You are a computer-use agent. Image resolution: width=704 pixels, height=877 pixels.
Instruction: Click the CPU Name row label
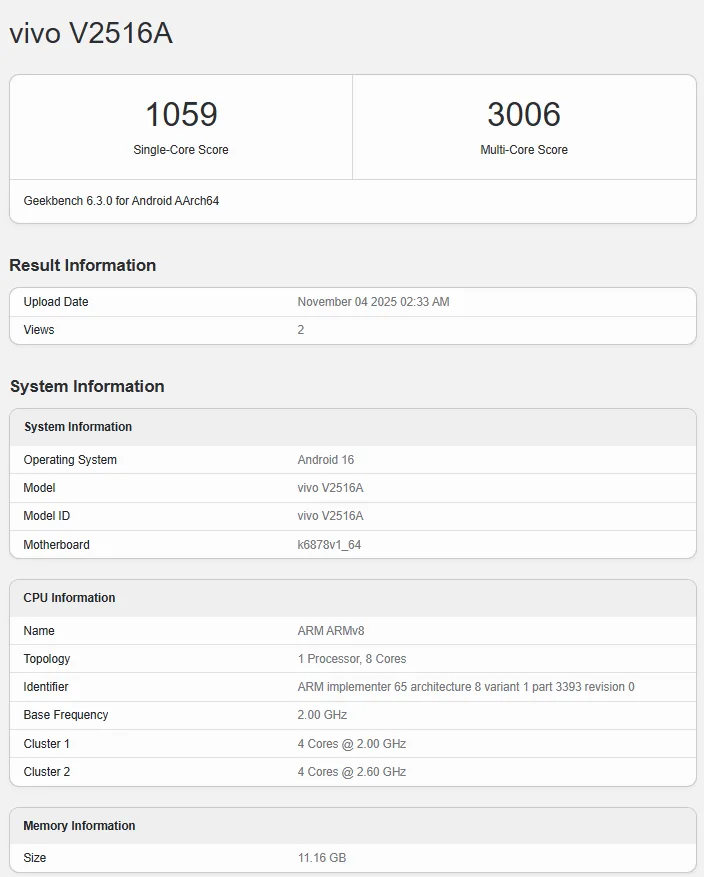pyautogui.click(x=39, y=631)
